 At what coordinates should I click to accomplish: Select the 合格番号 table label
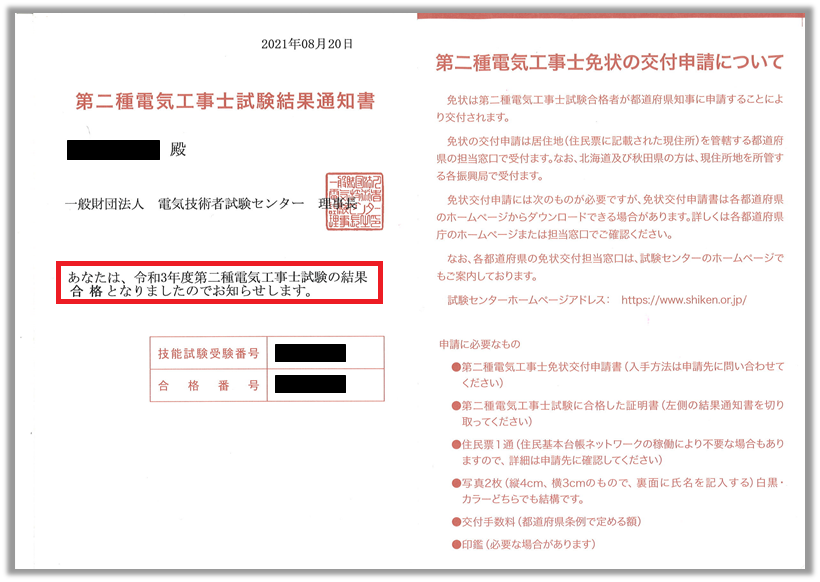[208, 384]
